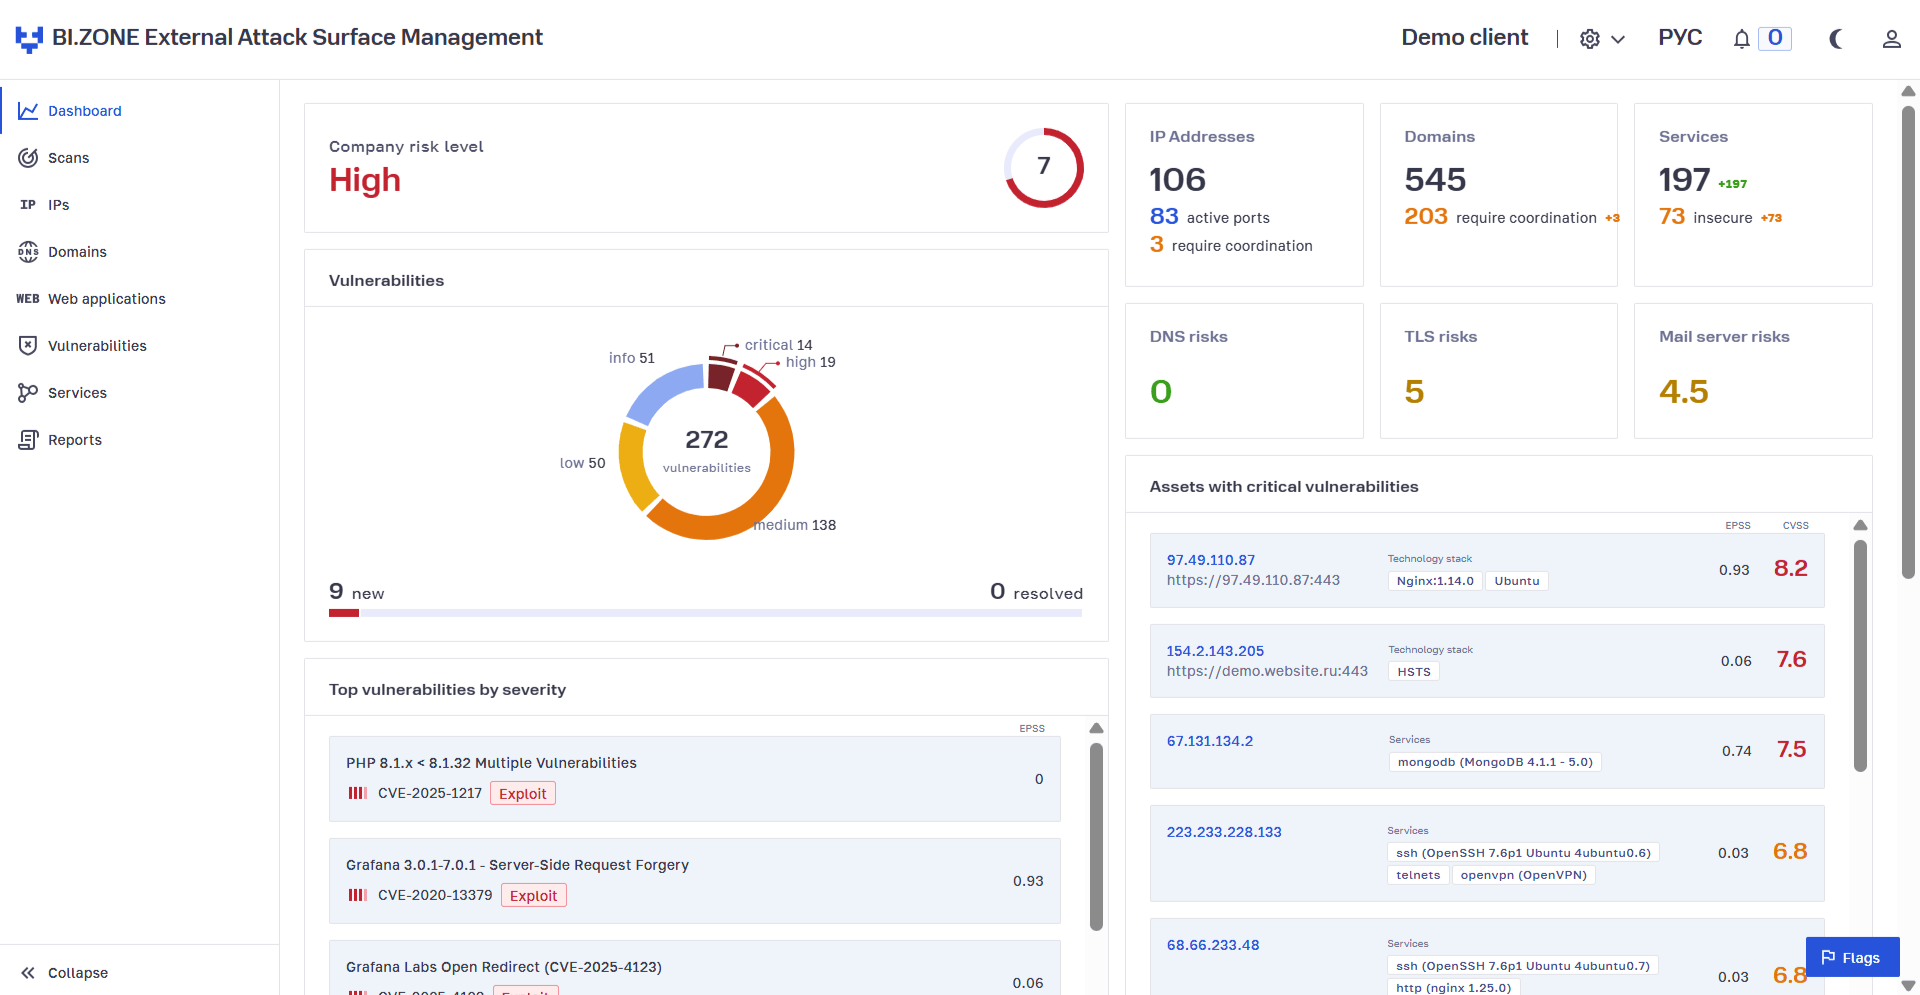Click the Nginx:1.14.0 technology tag
Screen dimensions: 1920x995
1435,581
